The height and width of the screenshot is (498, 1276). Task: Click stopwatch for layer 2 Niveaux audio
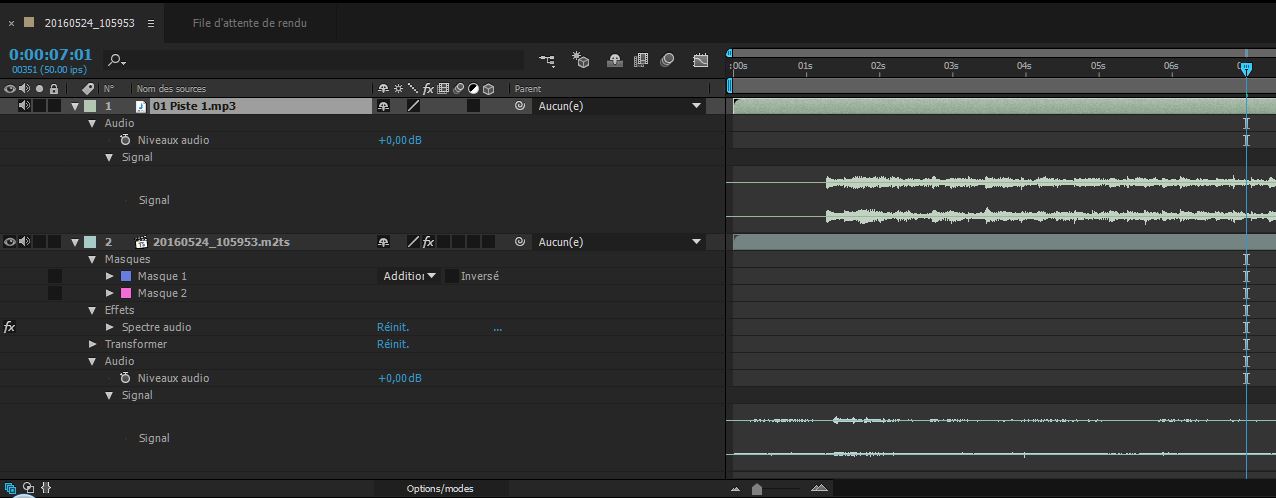(125, 378)
